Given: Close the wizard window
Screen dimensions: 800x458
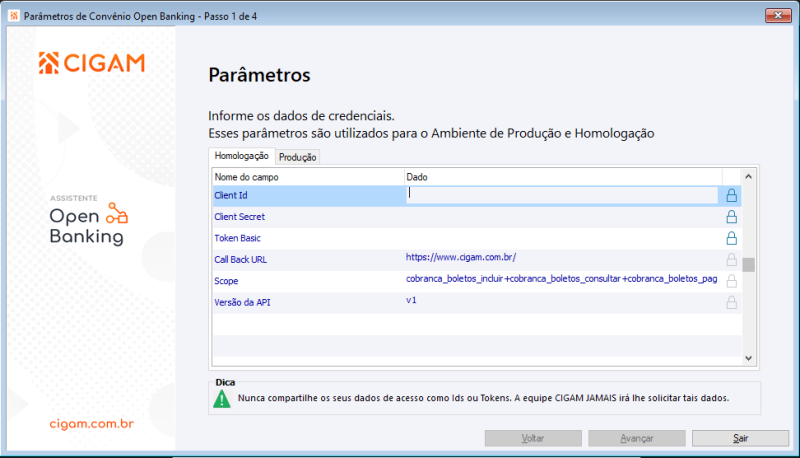Looking at the screenshot, I should coord(778,15).
